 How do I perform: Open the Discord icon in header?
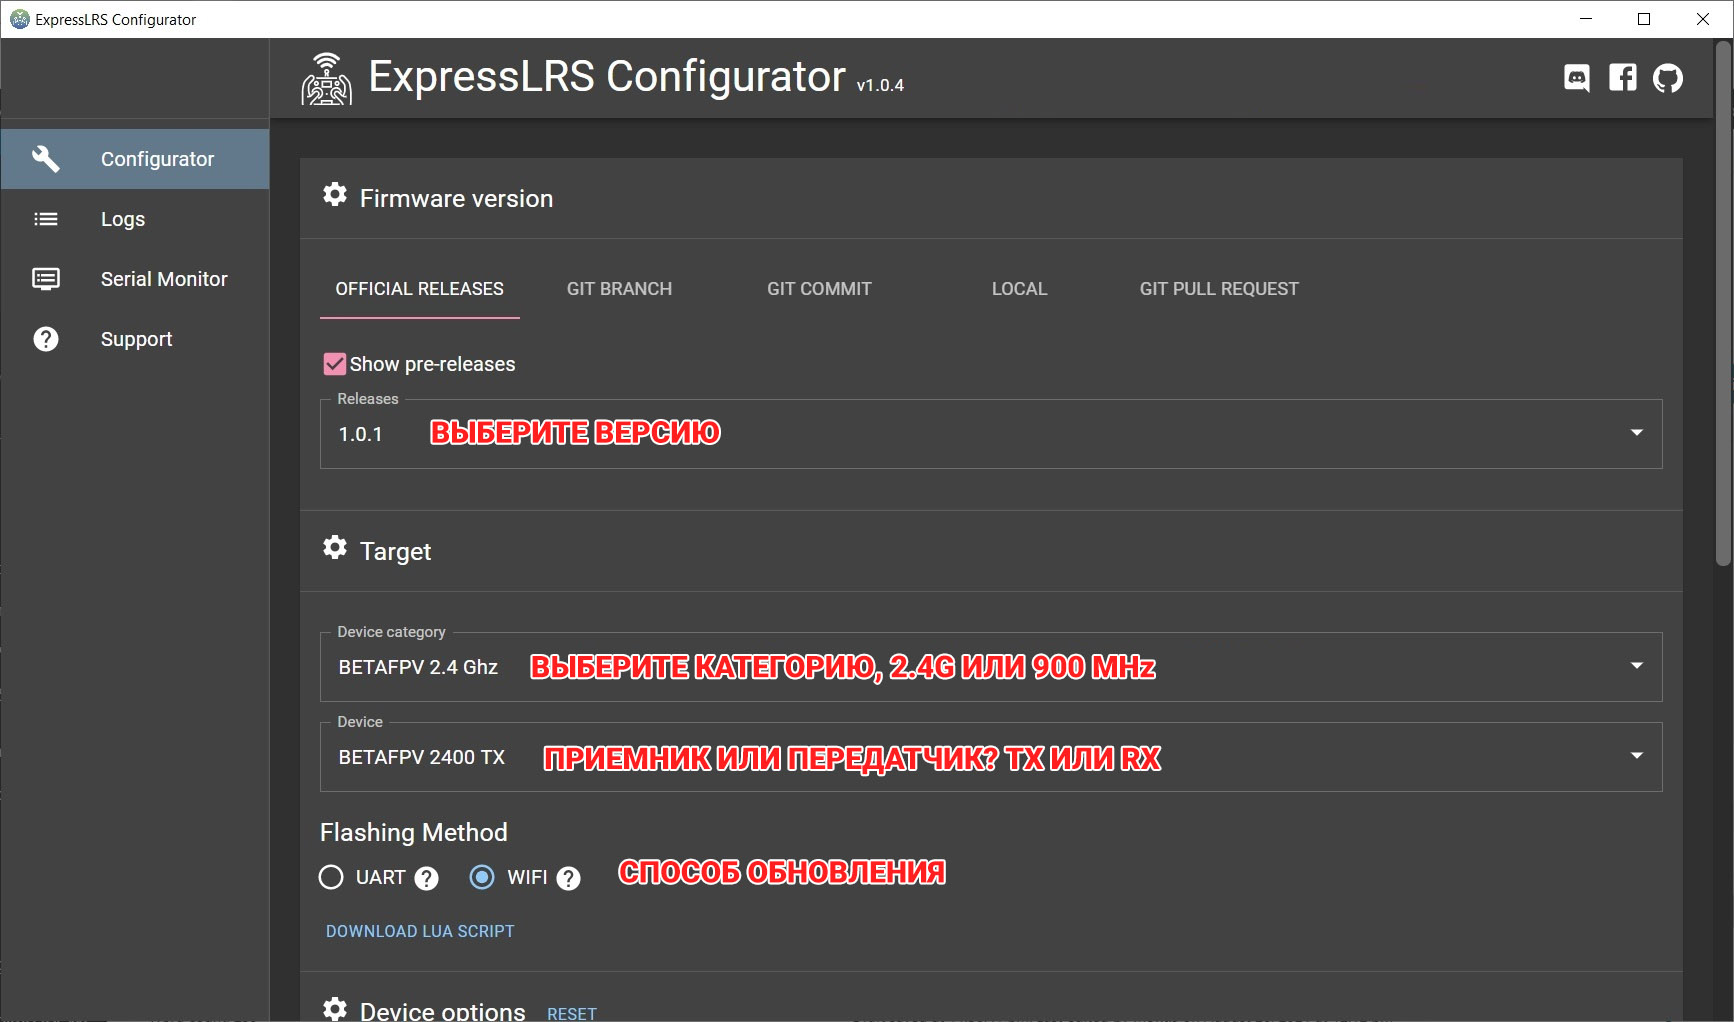point(1577,78)
